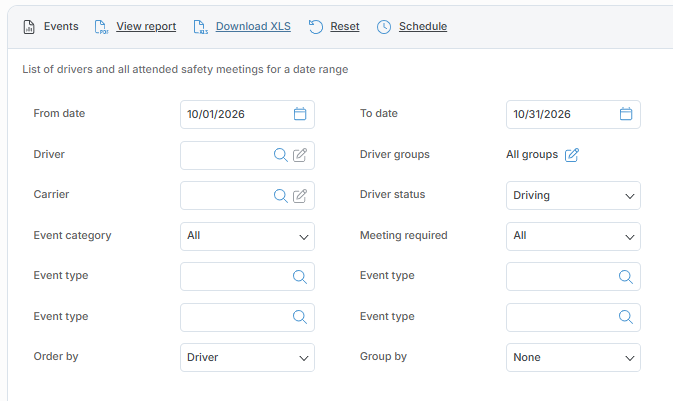Click the From date field showing 10/01/2026
The image size is (673, 401).
(x=247, y=114)
